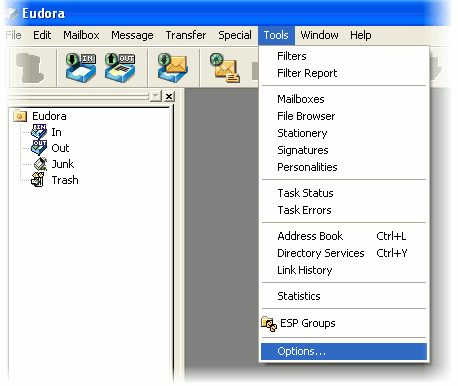Open the mailbox panel dropdown arrow
The height and width of the screenshot is (386, 458).
point(156,96)
